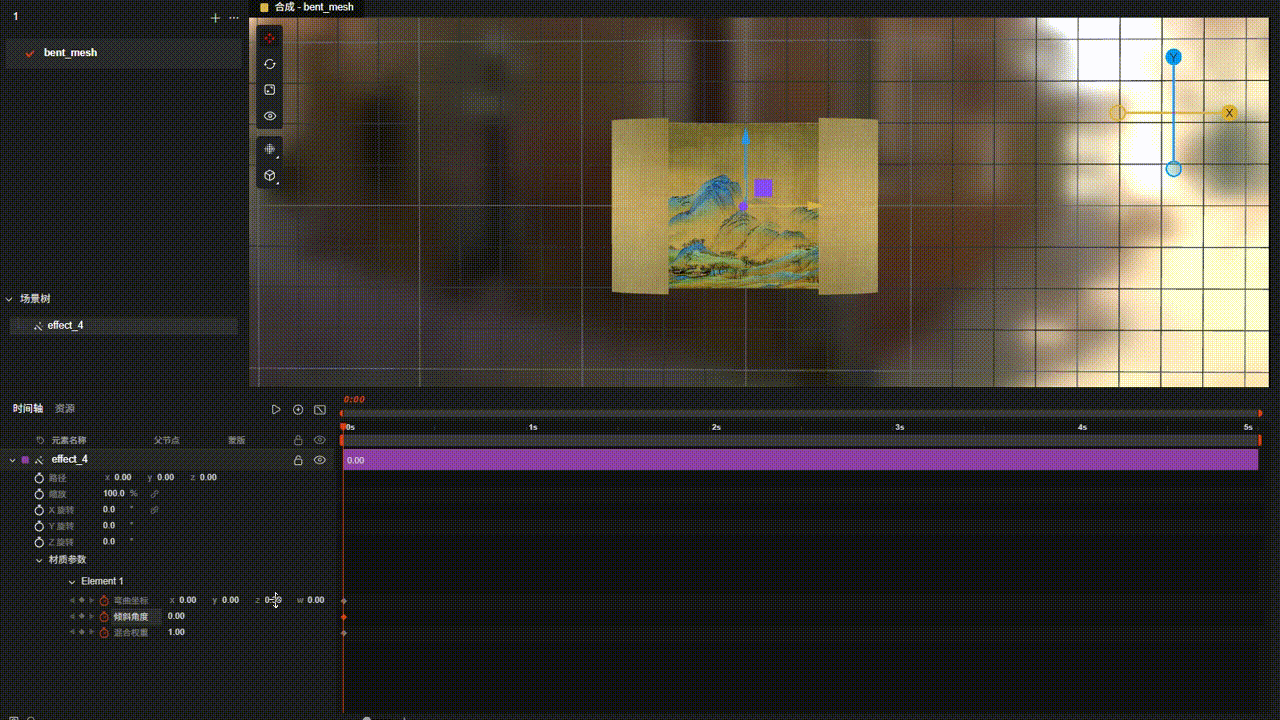Select the rotate tool in viewport toolbar
The image size is (1280, 720).
(x=270, y=64)
